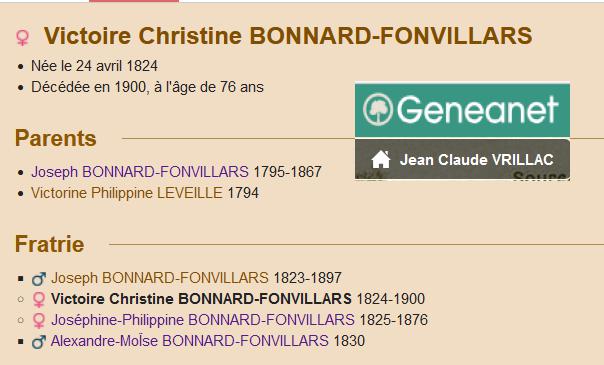Click male icon next to Joseph 1823-1897
This screenshot has height=365, width=604.
[x=39, y=278]
